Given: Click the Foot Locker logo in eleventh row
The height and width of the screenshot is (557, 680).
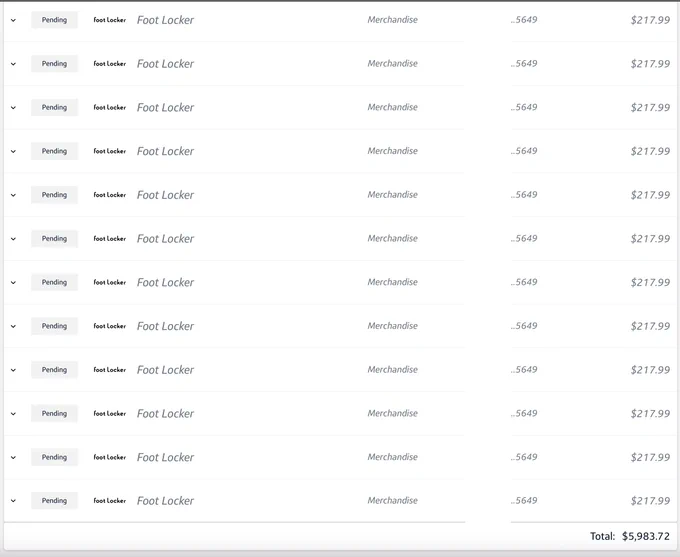Looking at the screenshot, I should point(110,457).
